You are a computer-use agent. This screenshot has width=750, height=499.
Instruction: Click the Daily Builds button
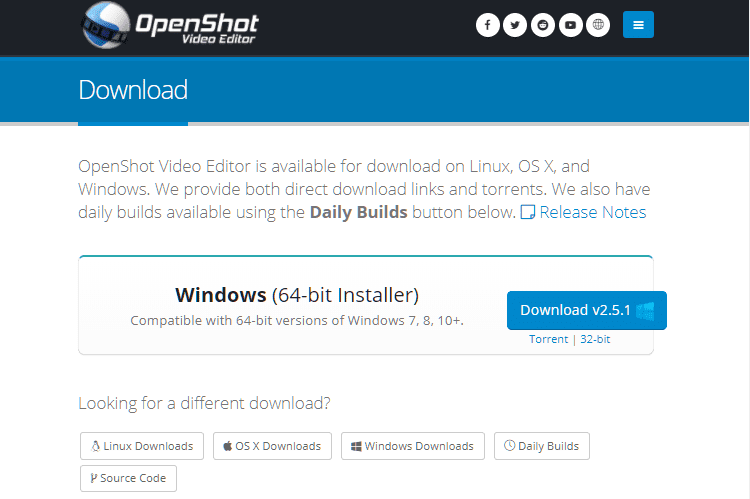pyautogui.click(x=542, y=446)
